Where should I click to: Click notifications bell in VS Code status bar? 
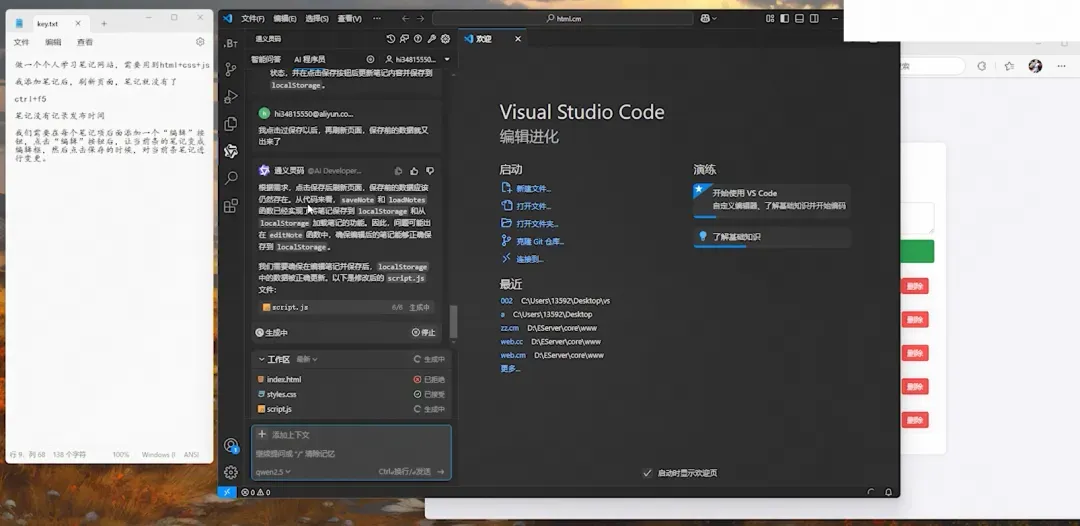tap(889, 492)
